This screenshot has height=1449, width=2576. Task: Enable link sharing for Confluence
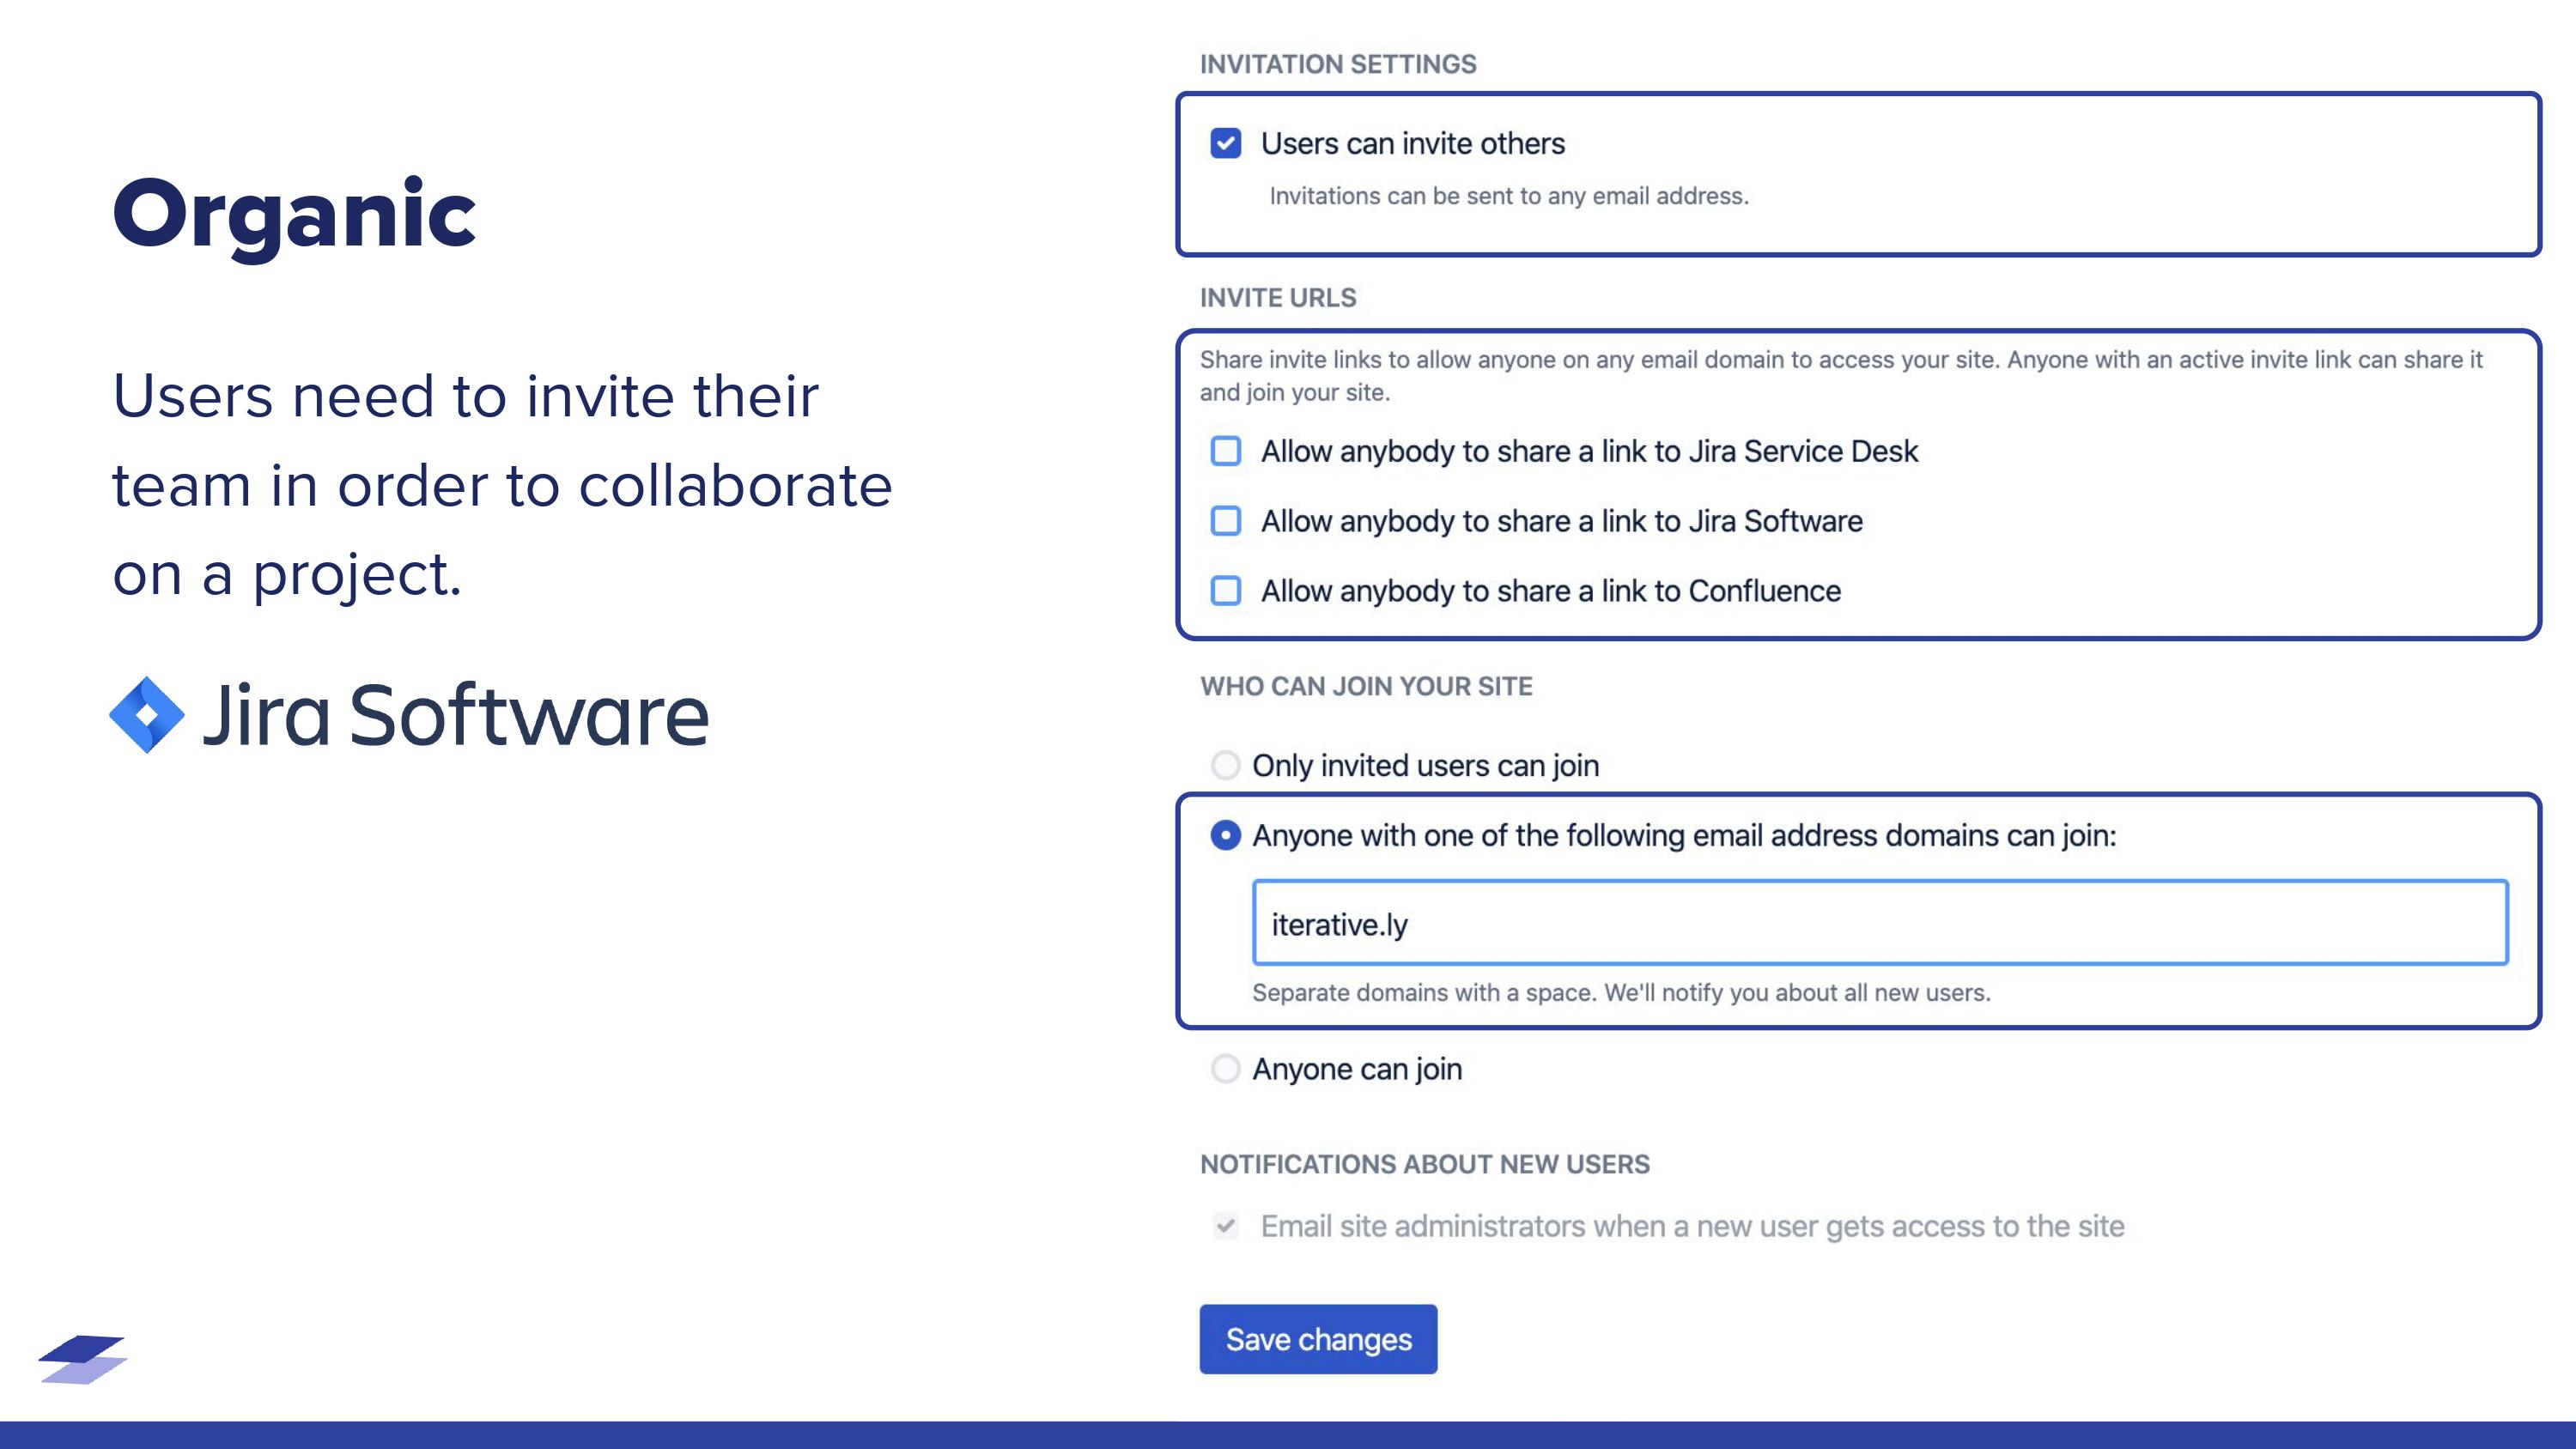(1226, 590)
